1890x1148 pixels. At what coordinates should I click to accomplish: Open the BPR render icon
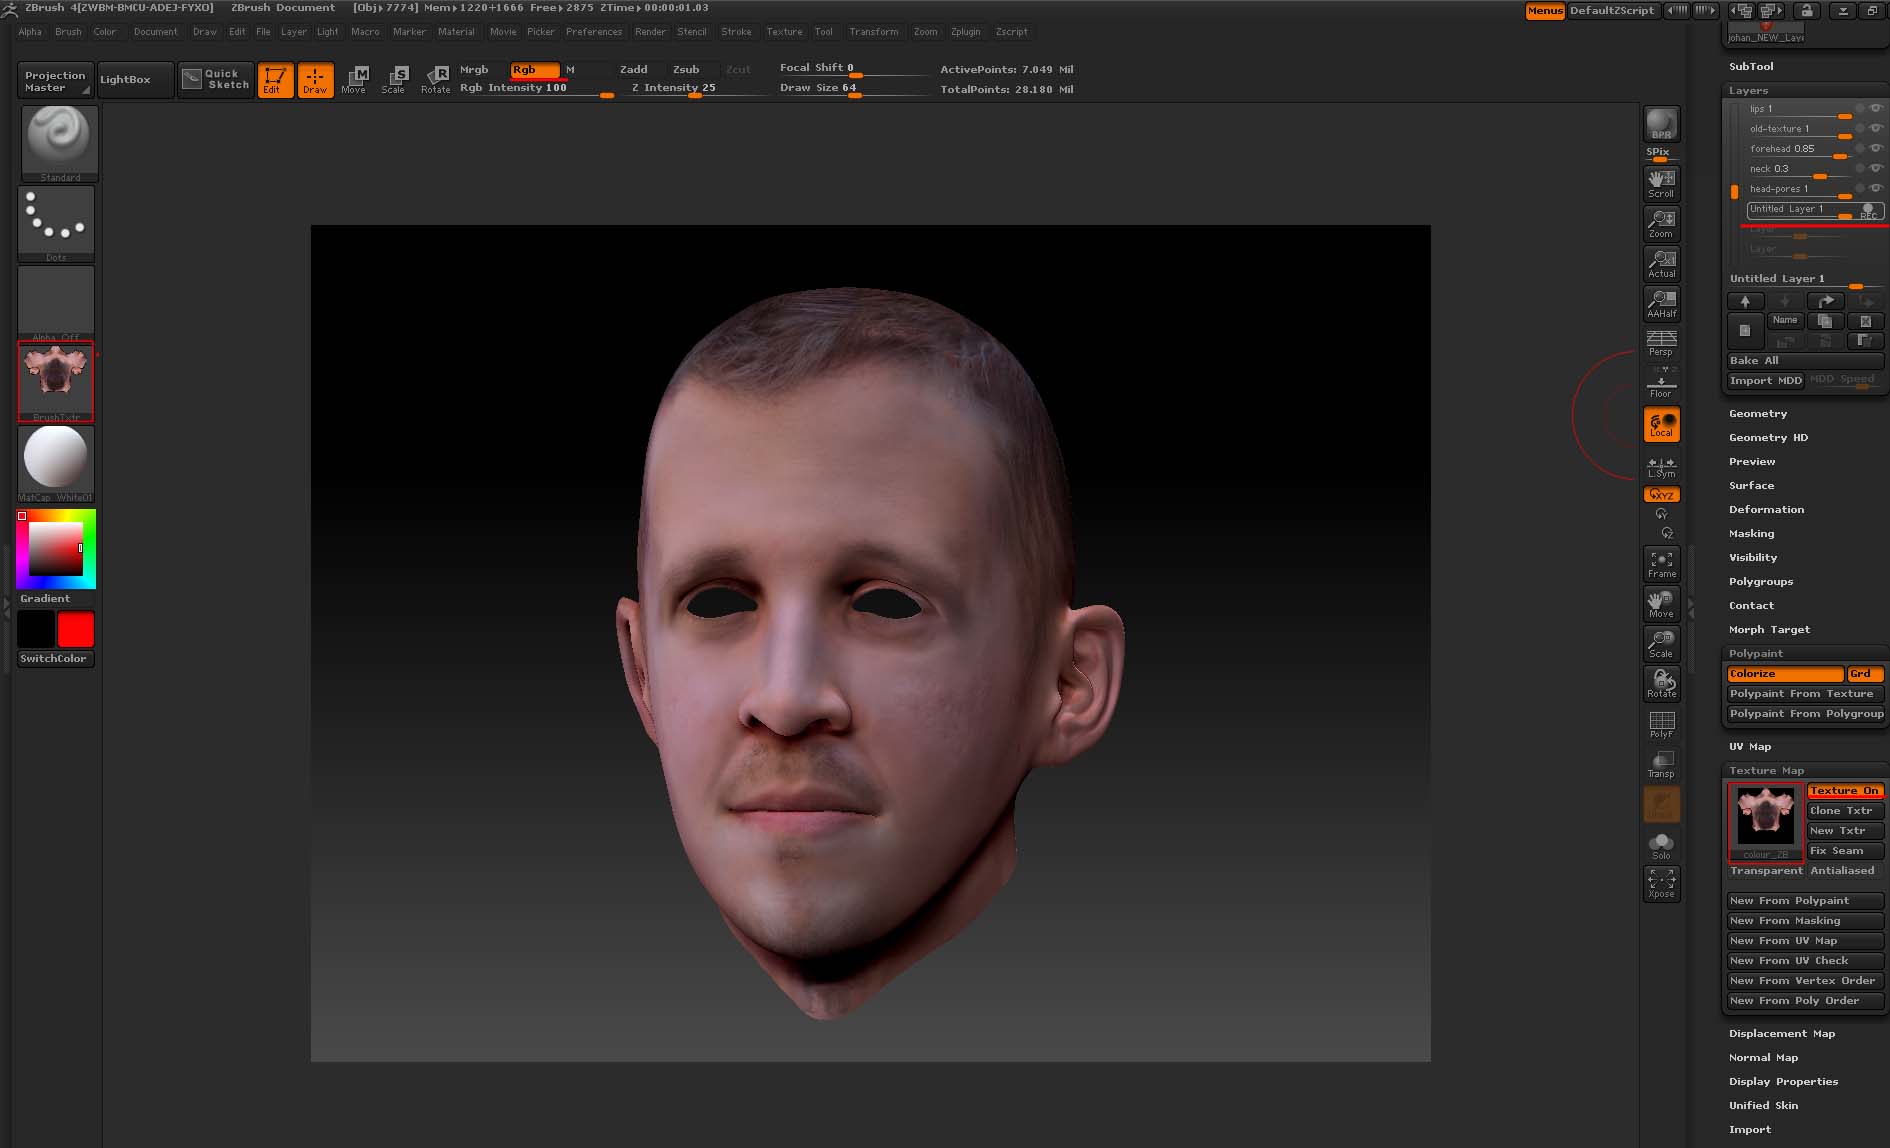tap(1660, 122)
